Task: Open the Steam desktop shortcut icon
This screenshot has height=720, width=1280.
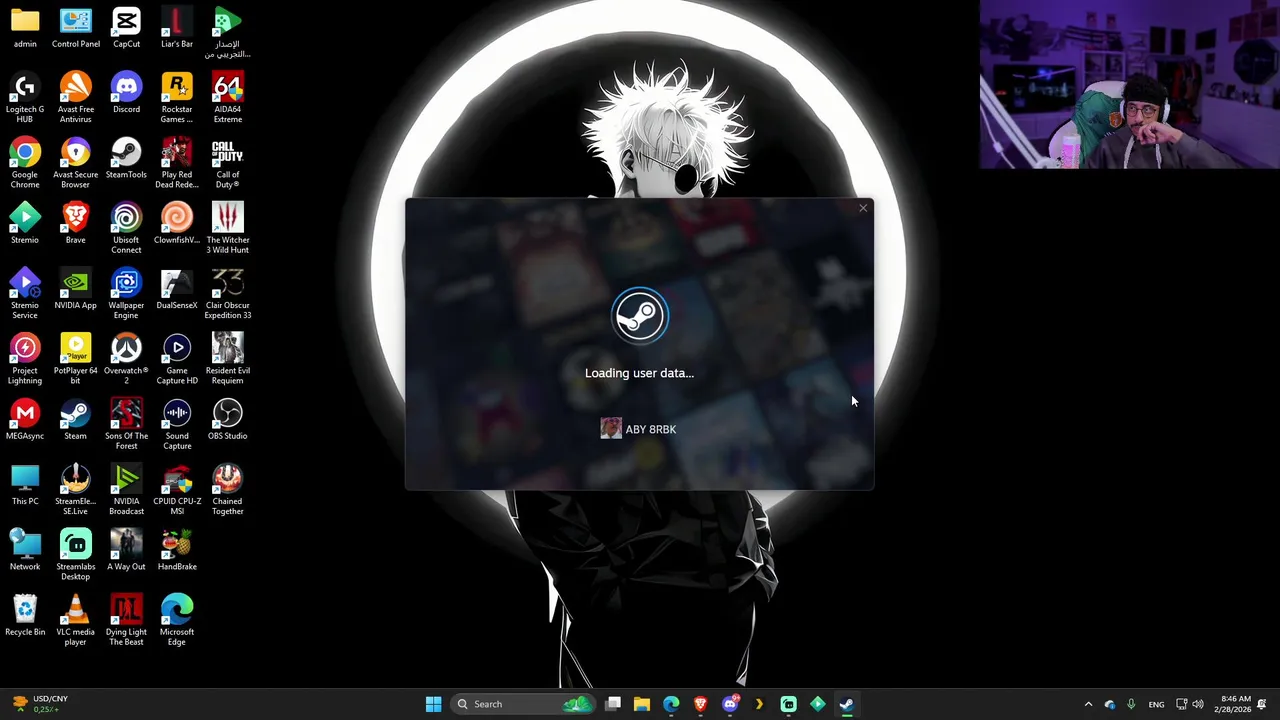Action: (x=76, y=419)
